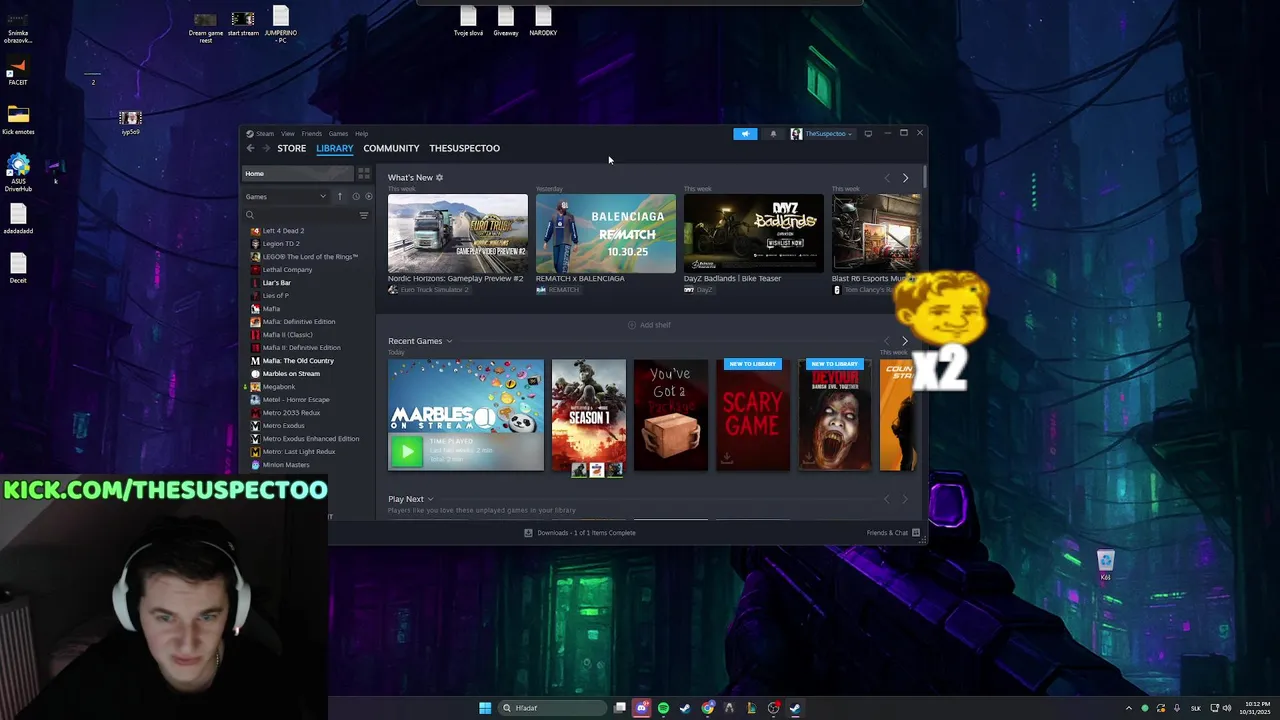Screen dimensions: 1280x720
Task: Open DEVOUR card in Recent Games
Action: 835,415
